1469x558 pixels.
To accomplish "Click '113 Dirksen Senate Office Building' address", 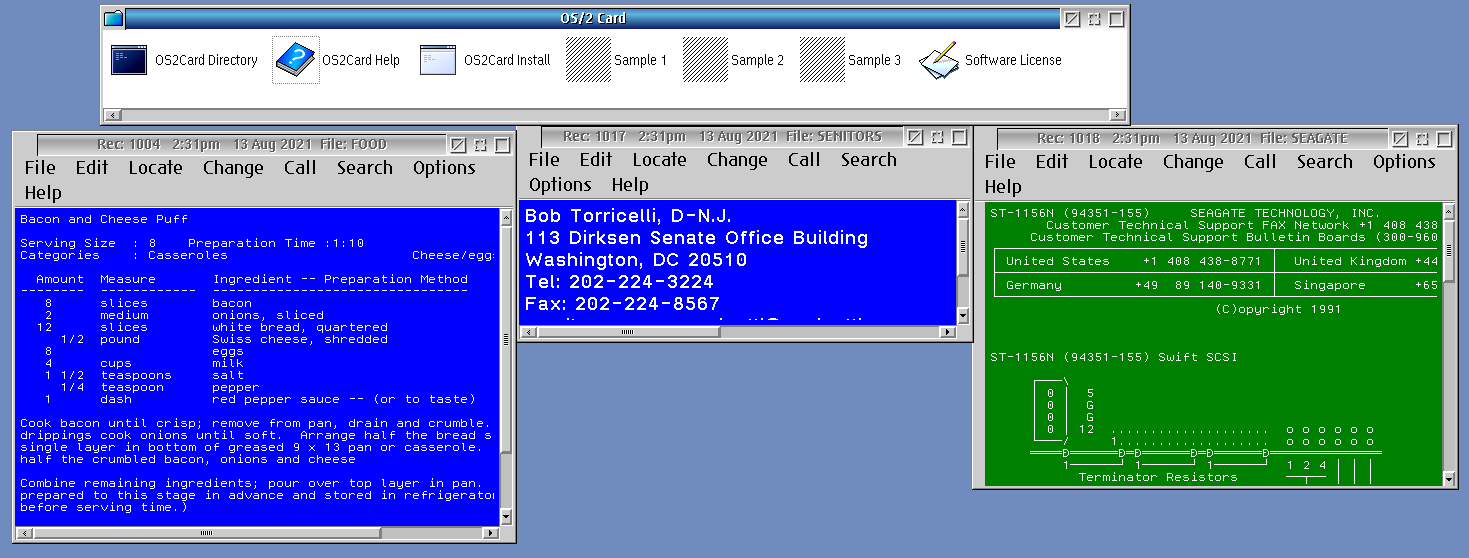I will tap(697, 238).
